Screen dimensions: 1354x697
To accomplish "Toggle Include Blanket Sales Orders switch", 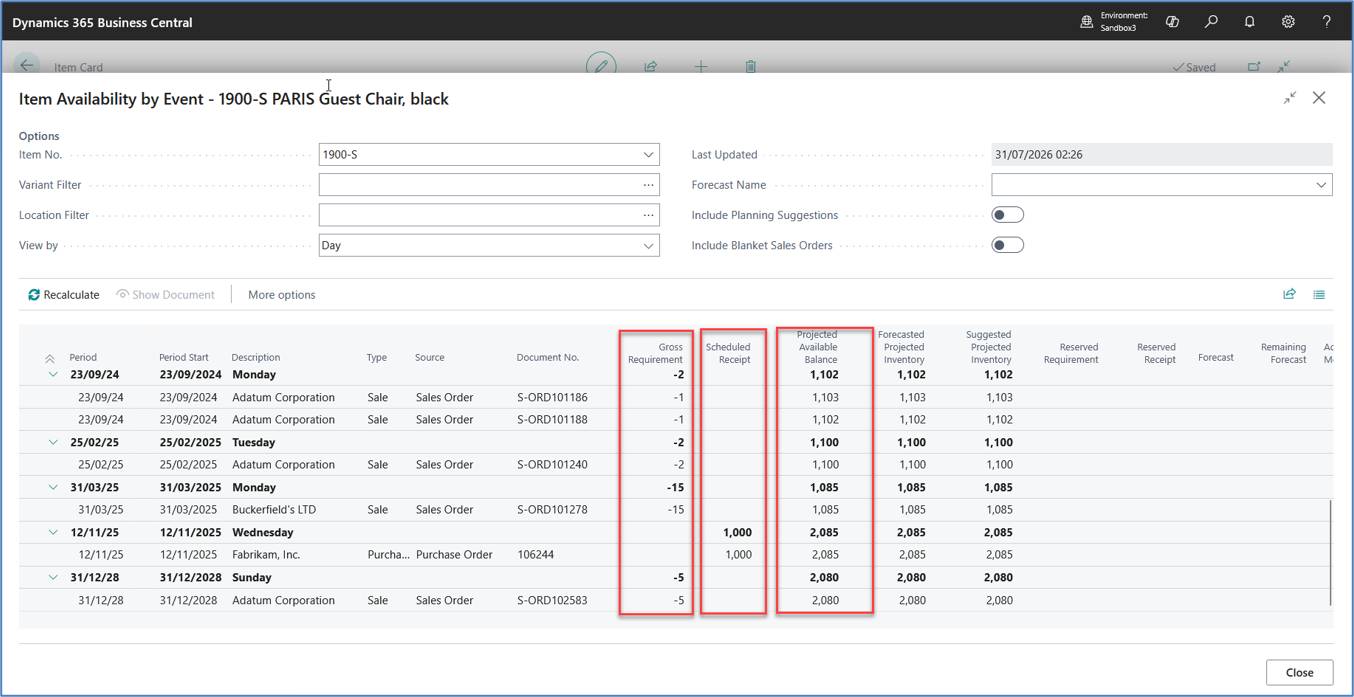I will (x=1007, y=245).
